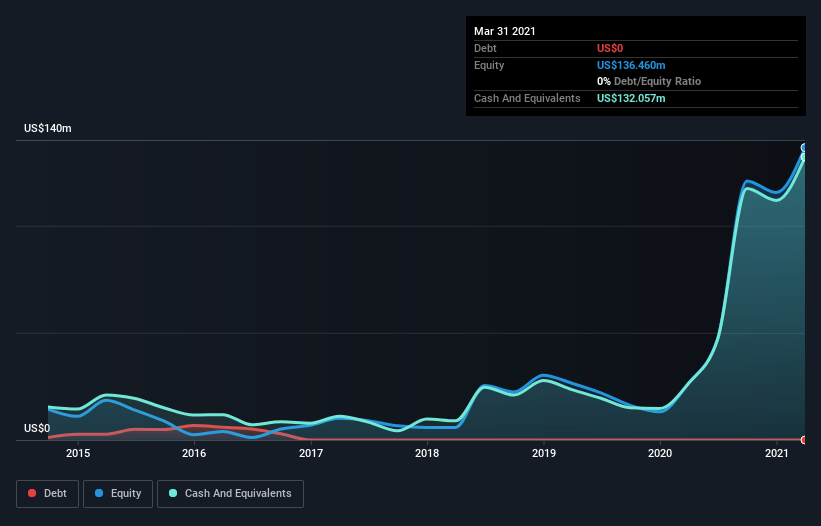Screen dimensions: 821x526
Task: Click the US$0 y-axis label
Action: 37,428
